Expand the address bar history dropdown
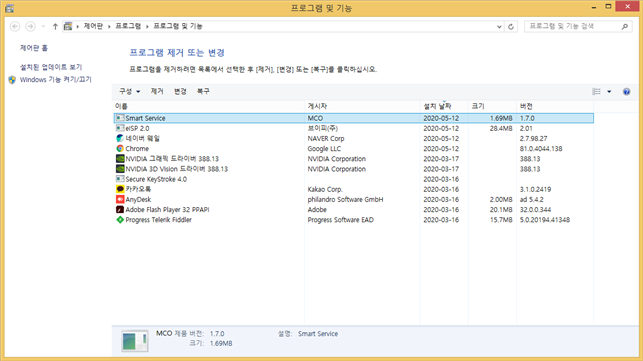This screenshot has width=643, height=361. point(499,27)
